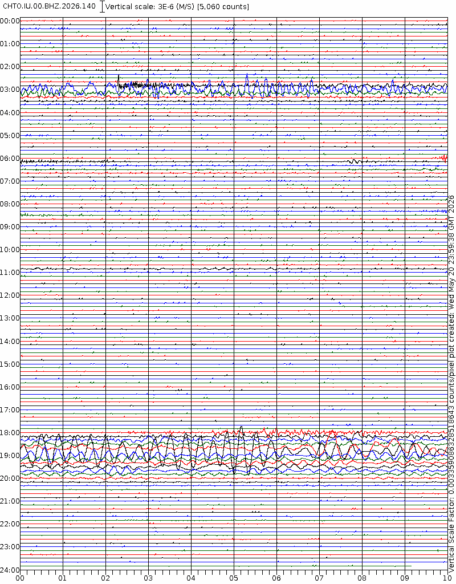Click the 03:00 hour label on left axis
Screen dimensions: 456x584
point(10,89)
